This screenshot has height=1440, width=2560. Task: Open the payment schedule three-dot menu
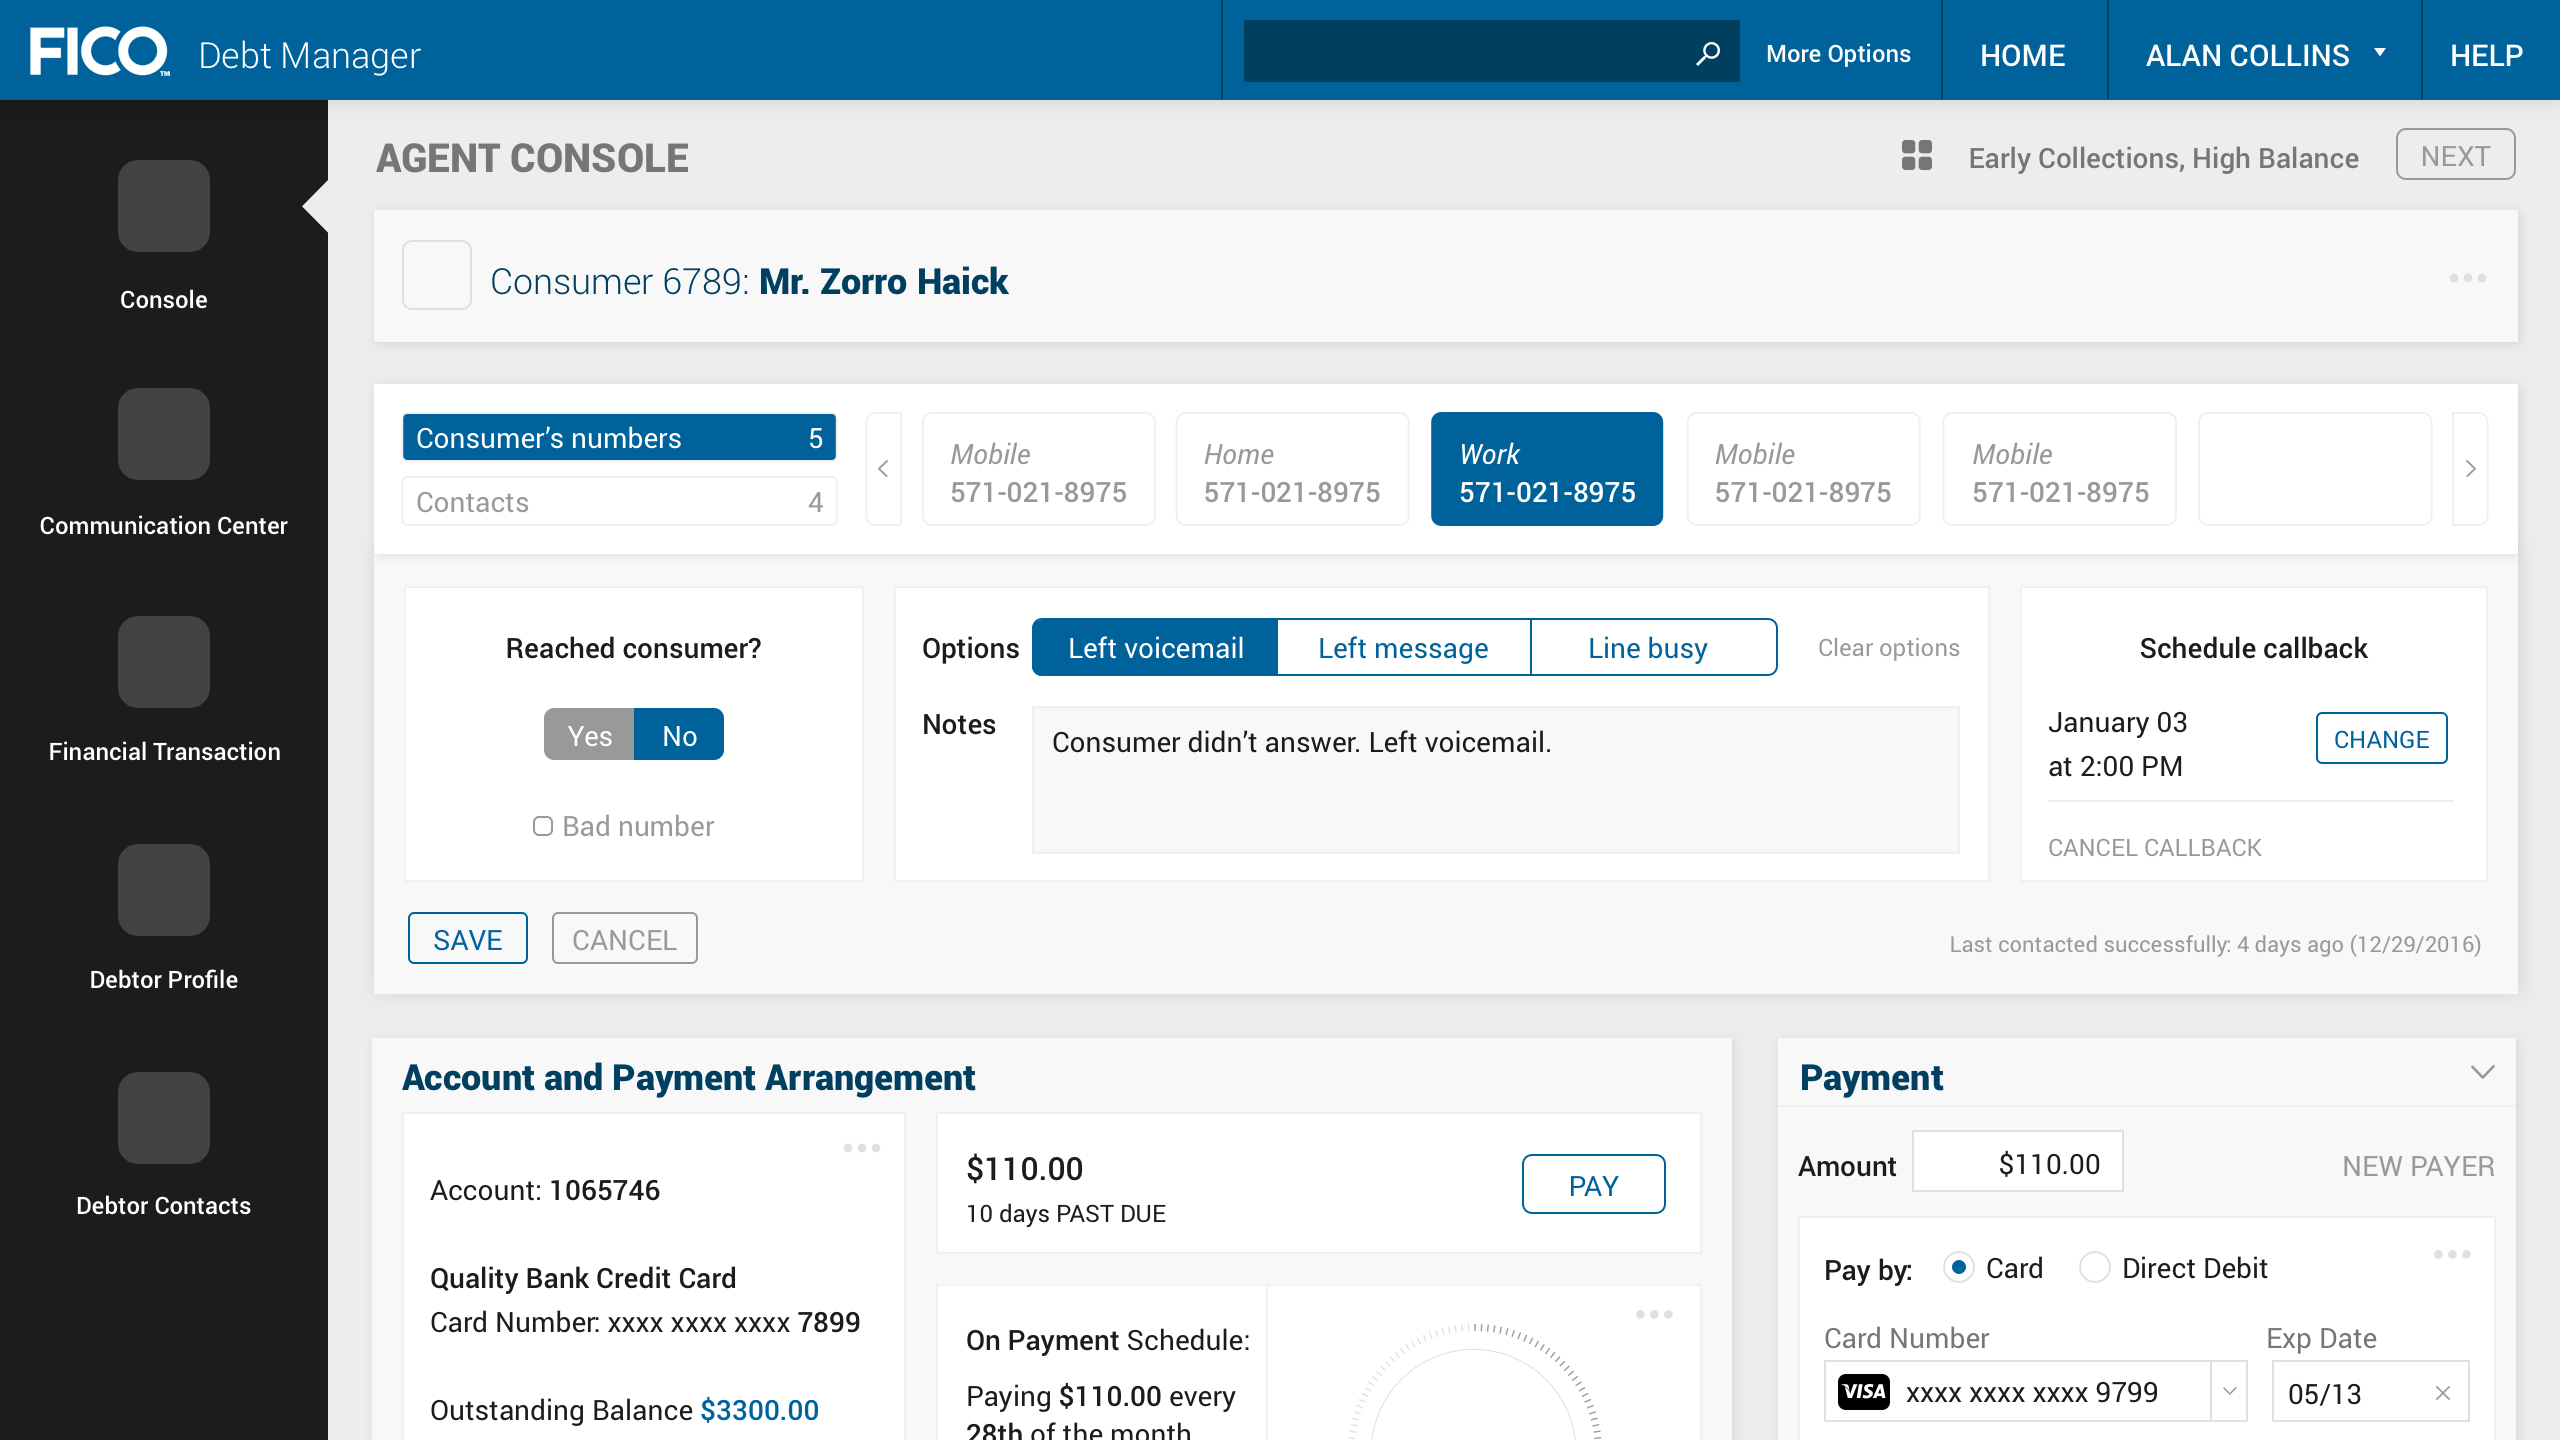pyautogui.click(x=1654, y=1314)
